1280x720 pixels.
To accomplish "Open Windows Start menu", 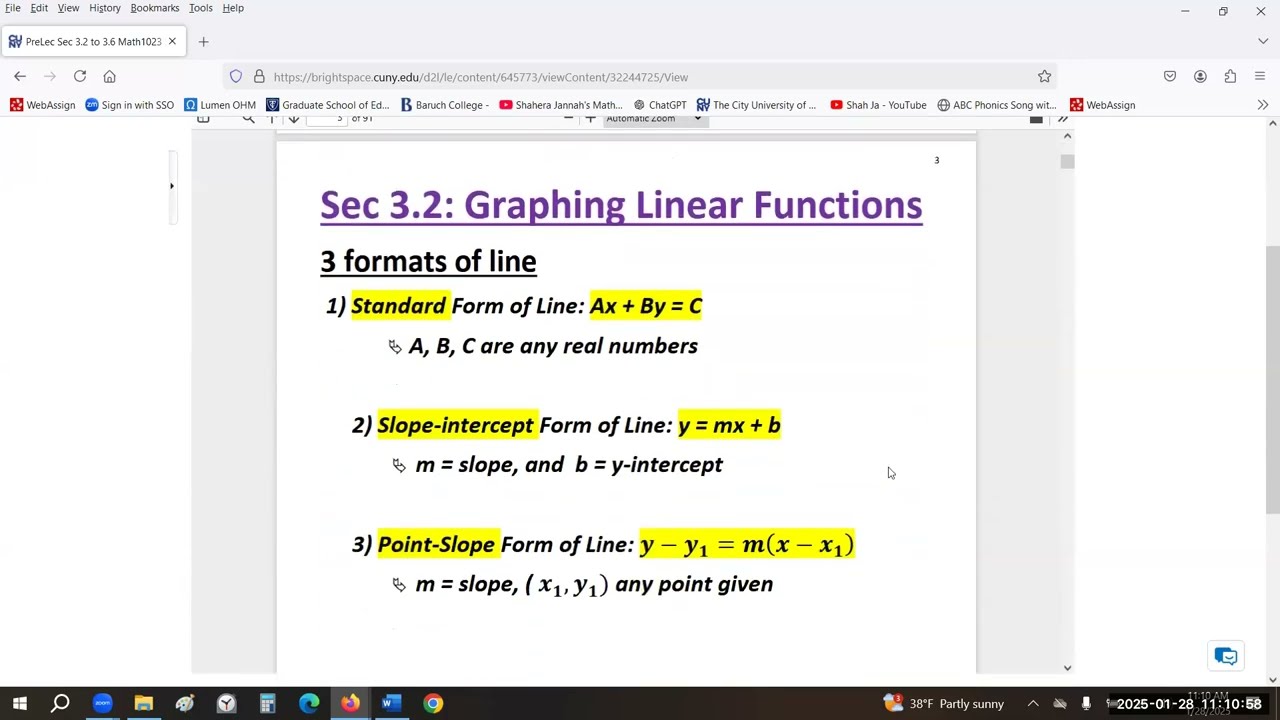I will pyautogui.click(x=19, y=703).
